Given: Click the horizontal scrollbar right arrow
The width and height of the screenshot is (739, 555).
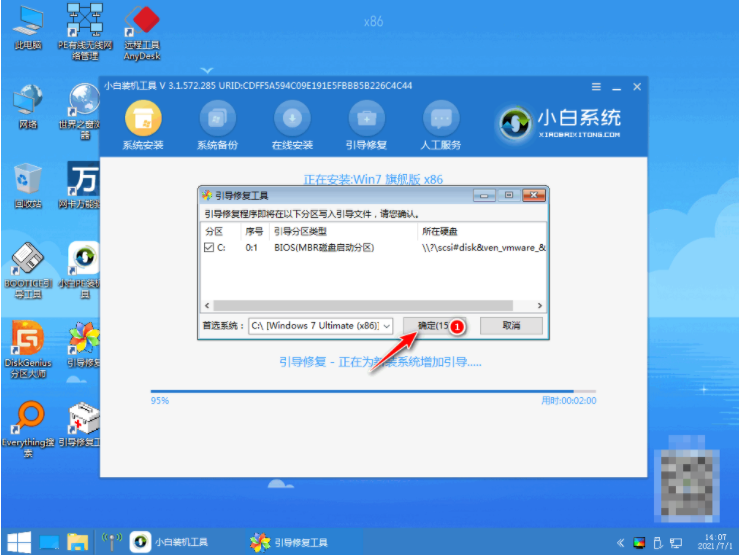Looking at the screenshot, I should pos(540,305).
